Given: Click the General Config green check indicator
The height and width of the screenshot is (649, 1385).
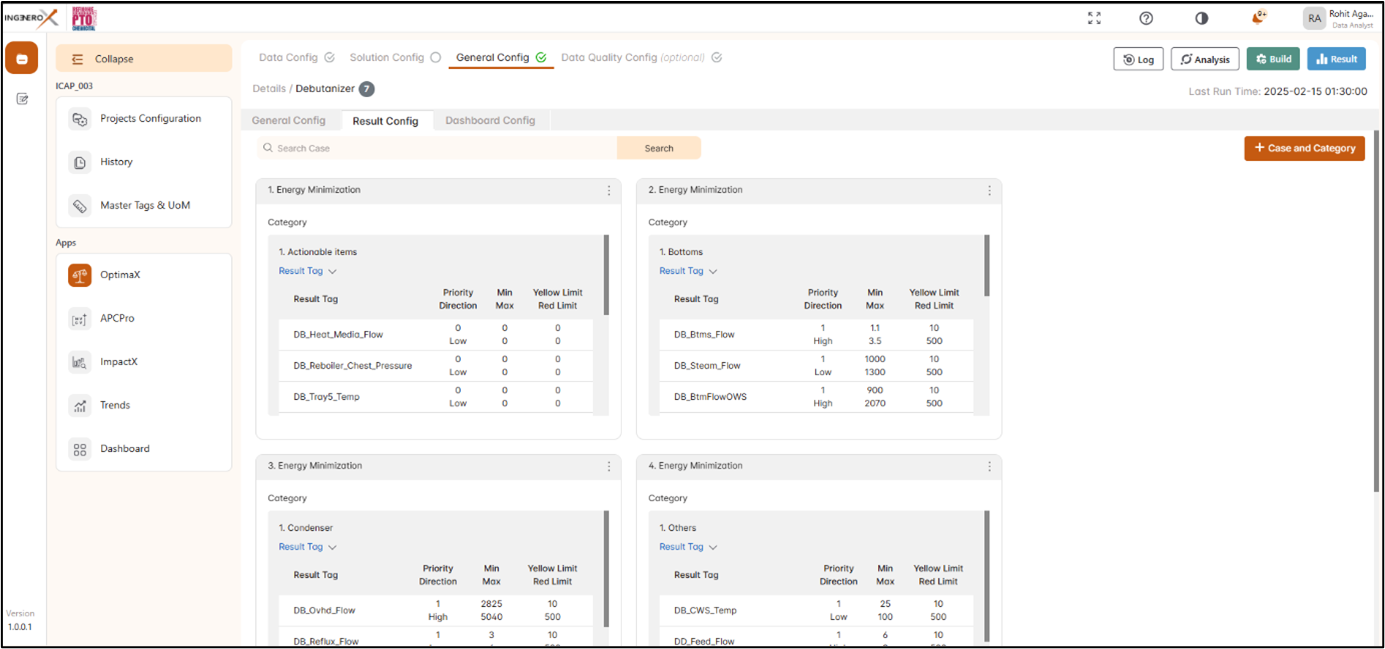Looking at the screenshot, I should [x=541, y=58].
